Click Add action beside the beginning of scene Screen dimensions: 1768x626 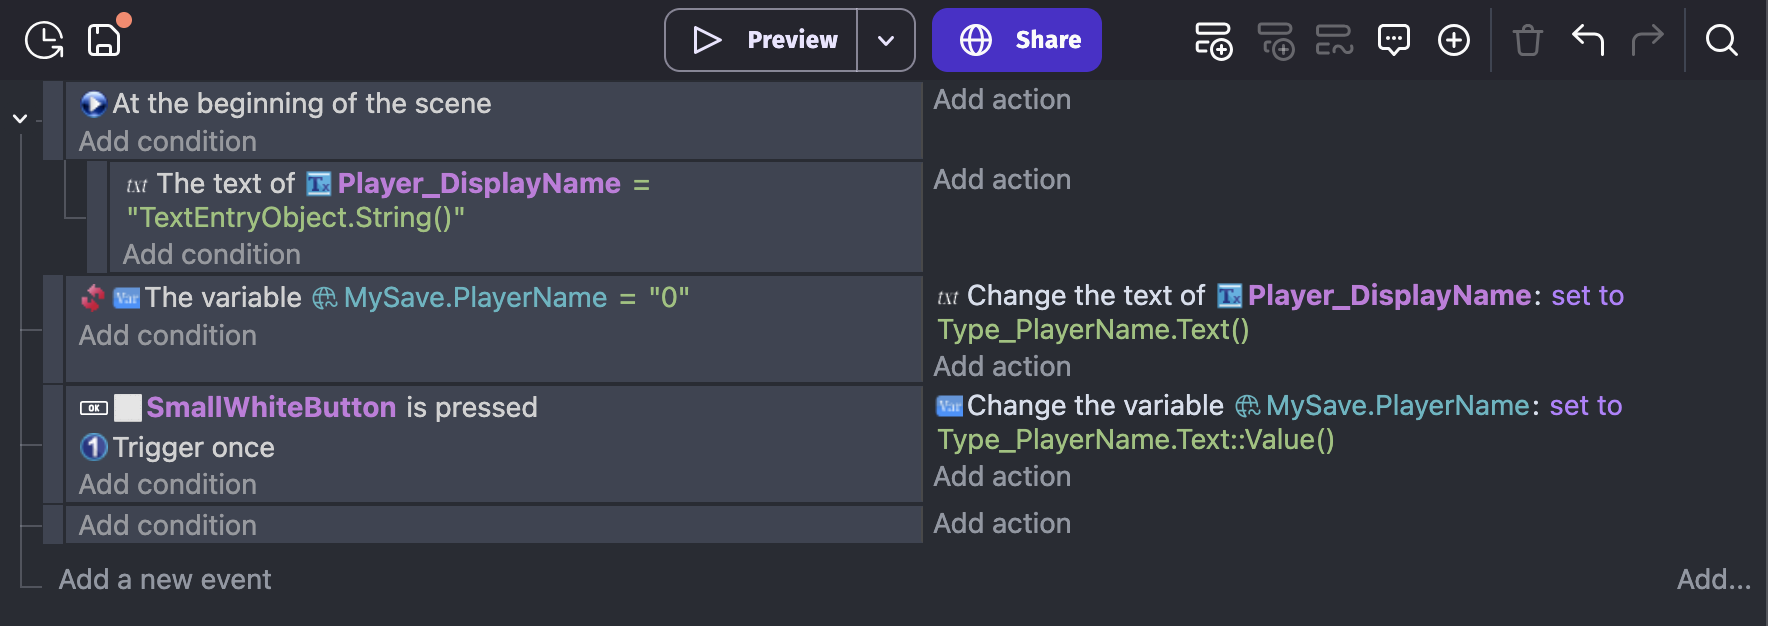point(1002,100)
